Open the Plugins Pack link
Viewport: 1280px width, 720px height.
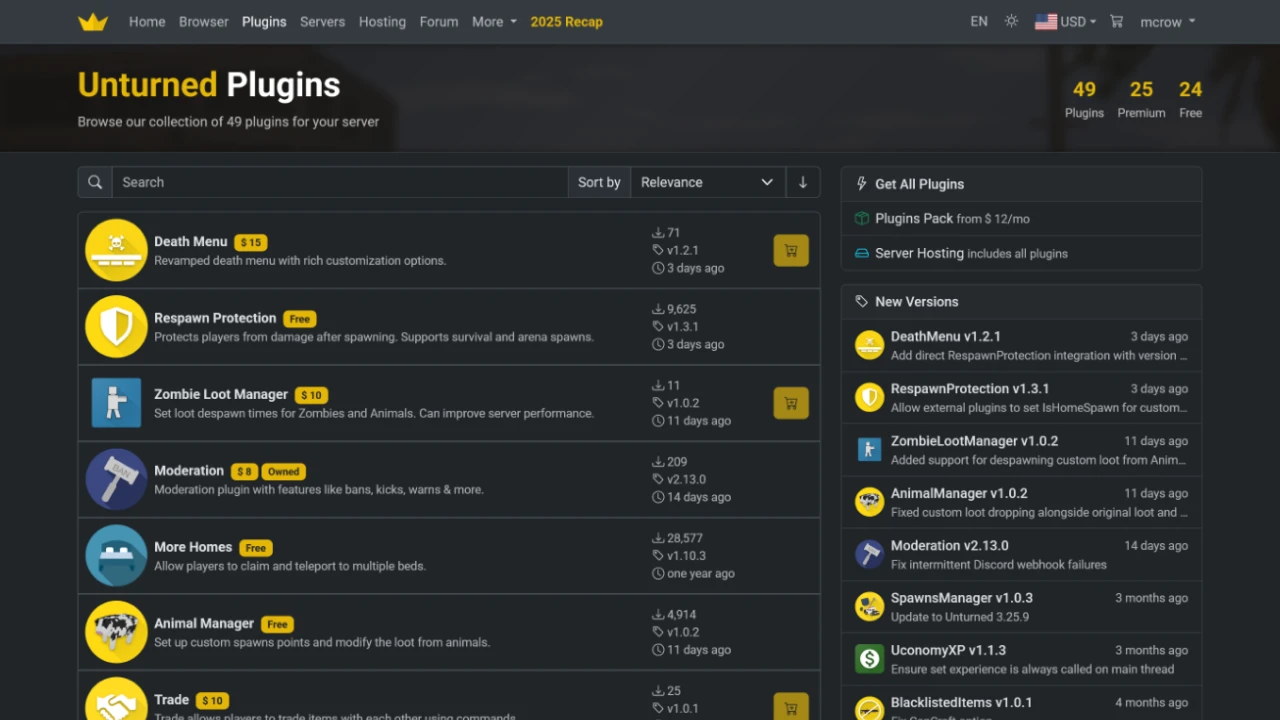[x=914, y=218]
